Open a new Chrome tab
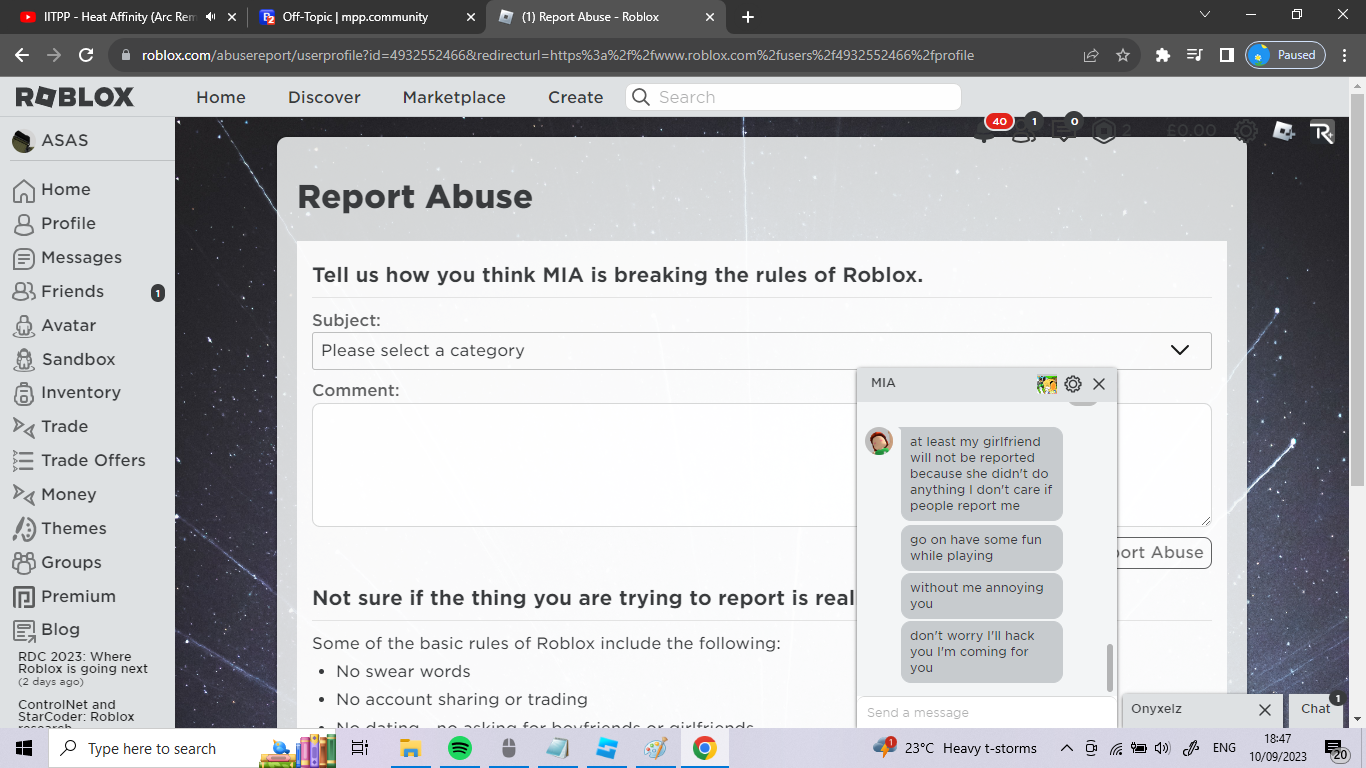This screenshot has width=1366, height=768. [748, 17]
